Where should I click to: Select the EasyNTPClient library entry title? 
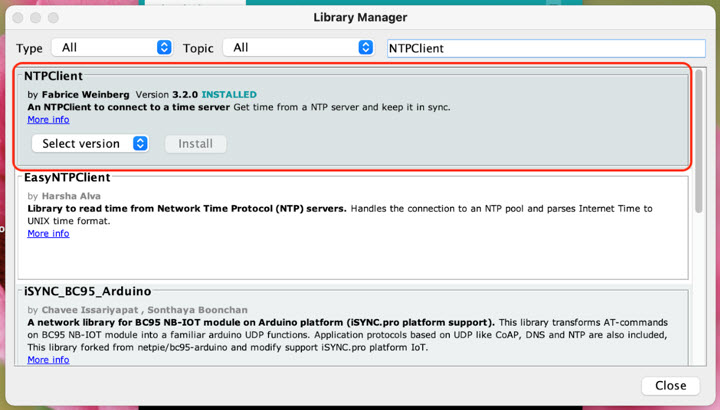click(66, 177)
